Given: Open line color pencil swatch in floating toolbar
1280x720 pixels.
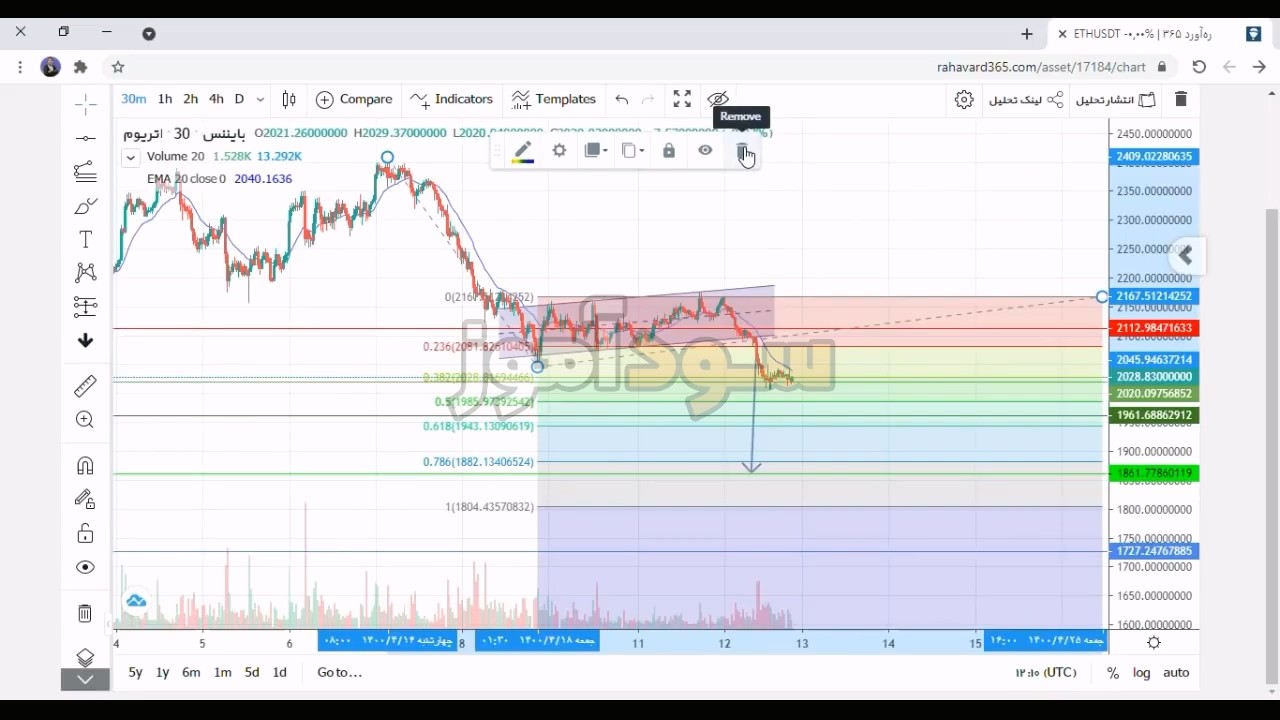Looking at the screenshot, I should click(522, 151).
